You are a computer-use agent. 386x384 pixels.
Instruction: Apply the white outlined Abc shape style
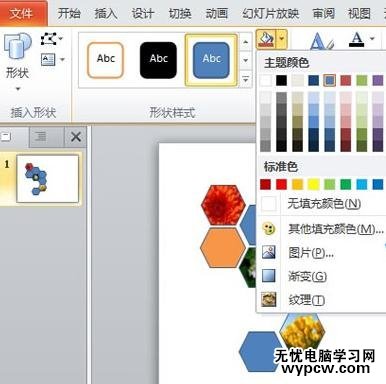point(106,60)
